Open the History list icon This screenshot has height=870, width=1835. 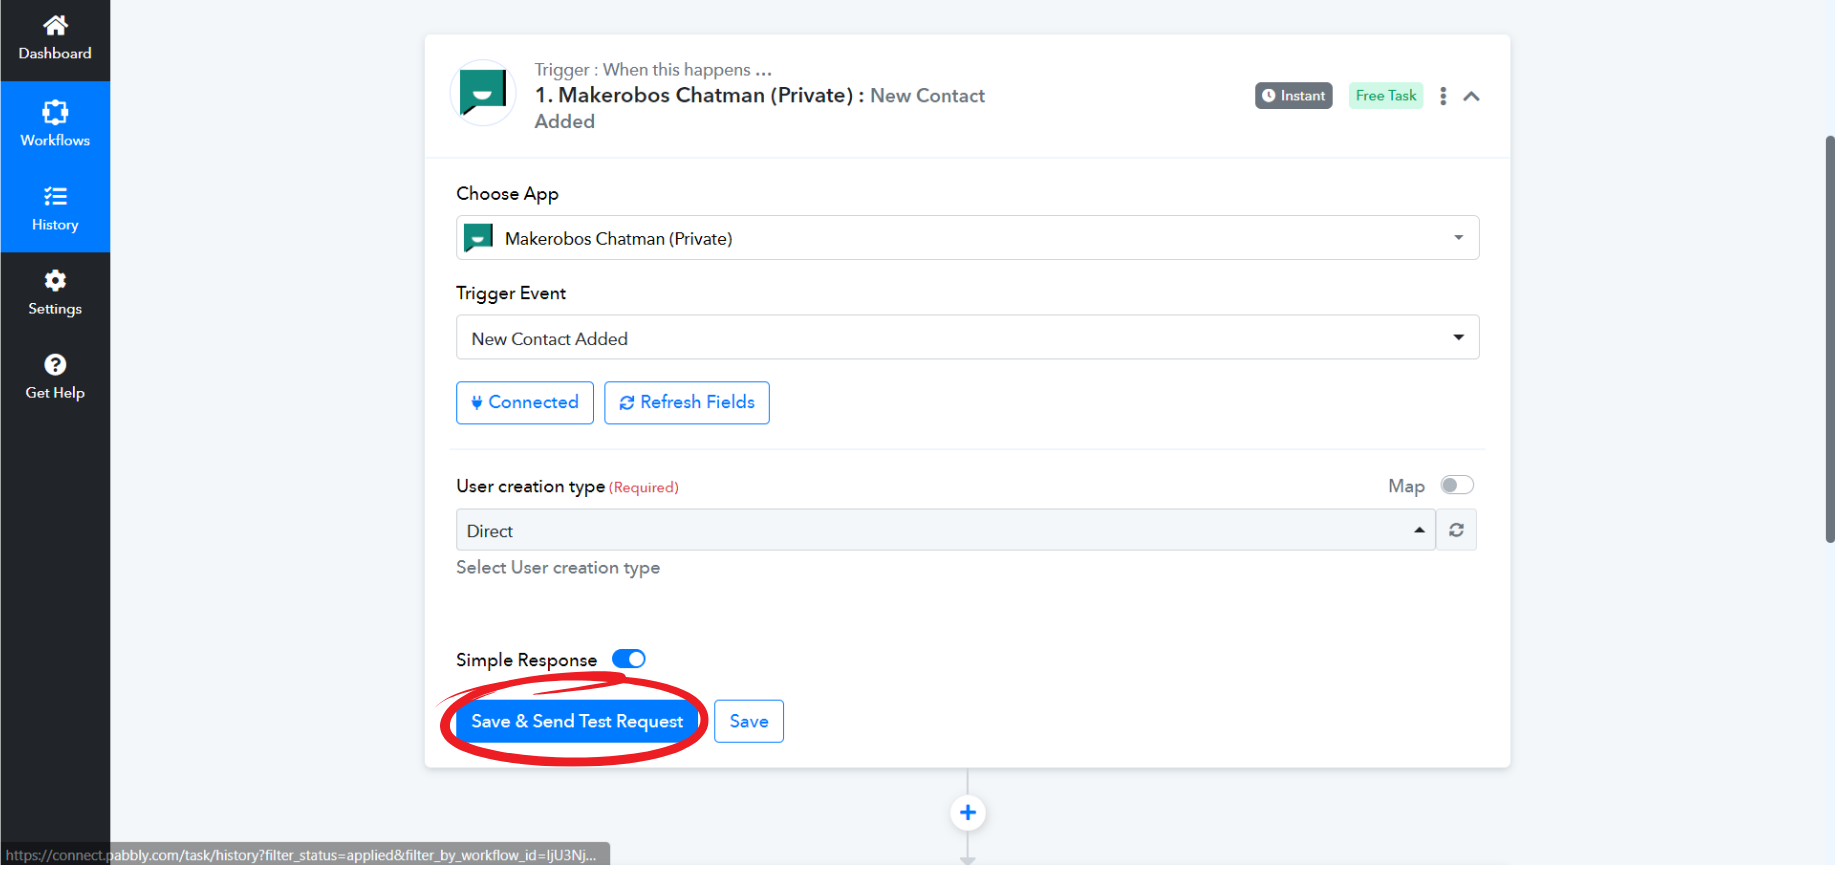click(x=55, y=196)
